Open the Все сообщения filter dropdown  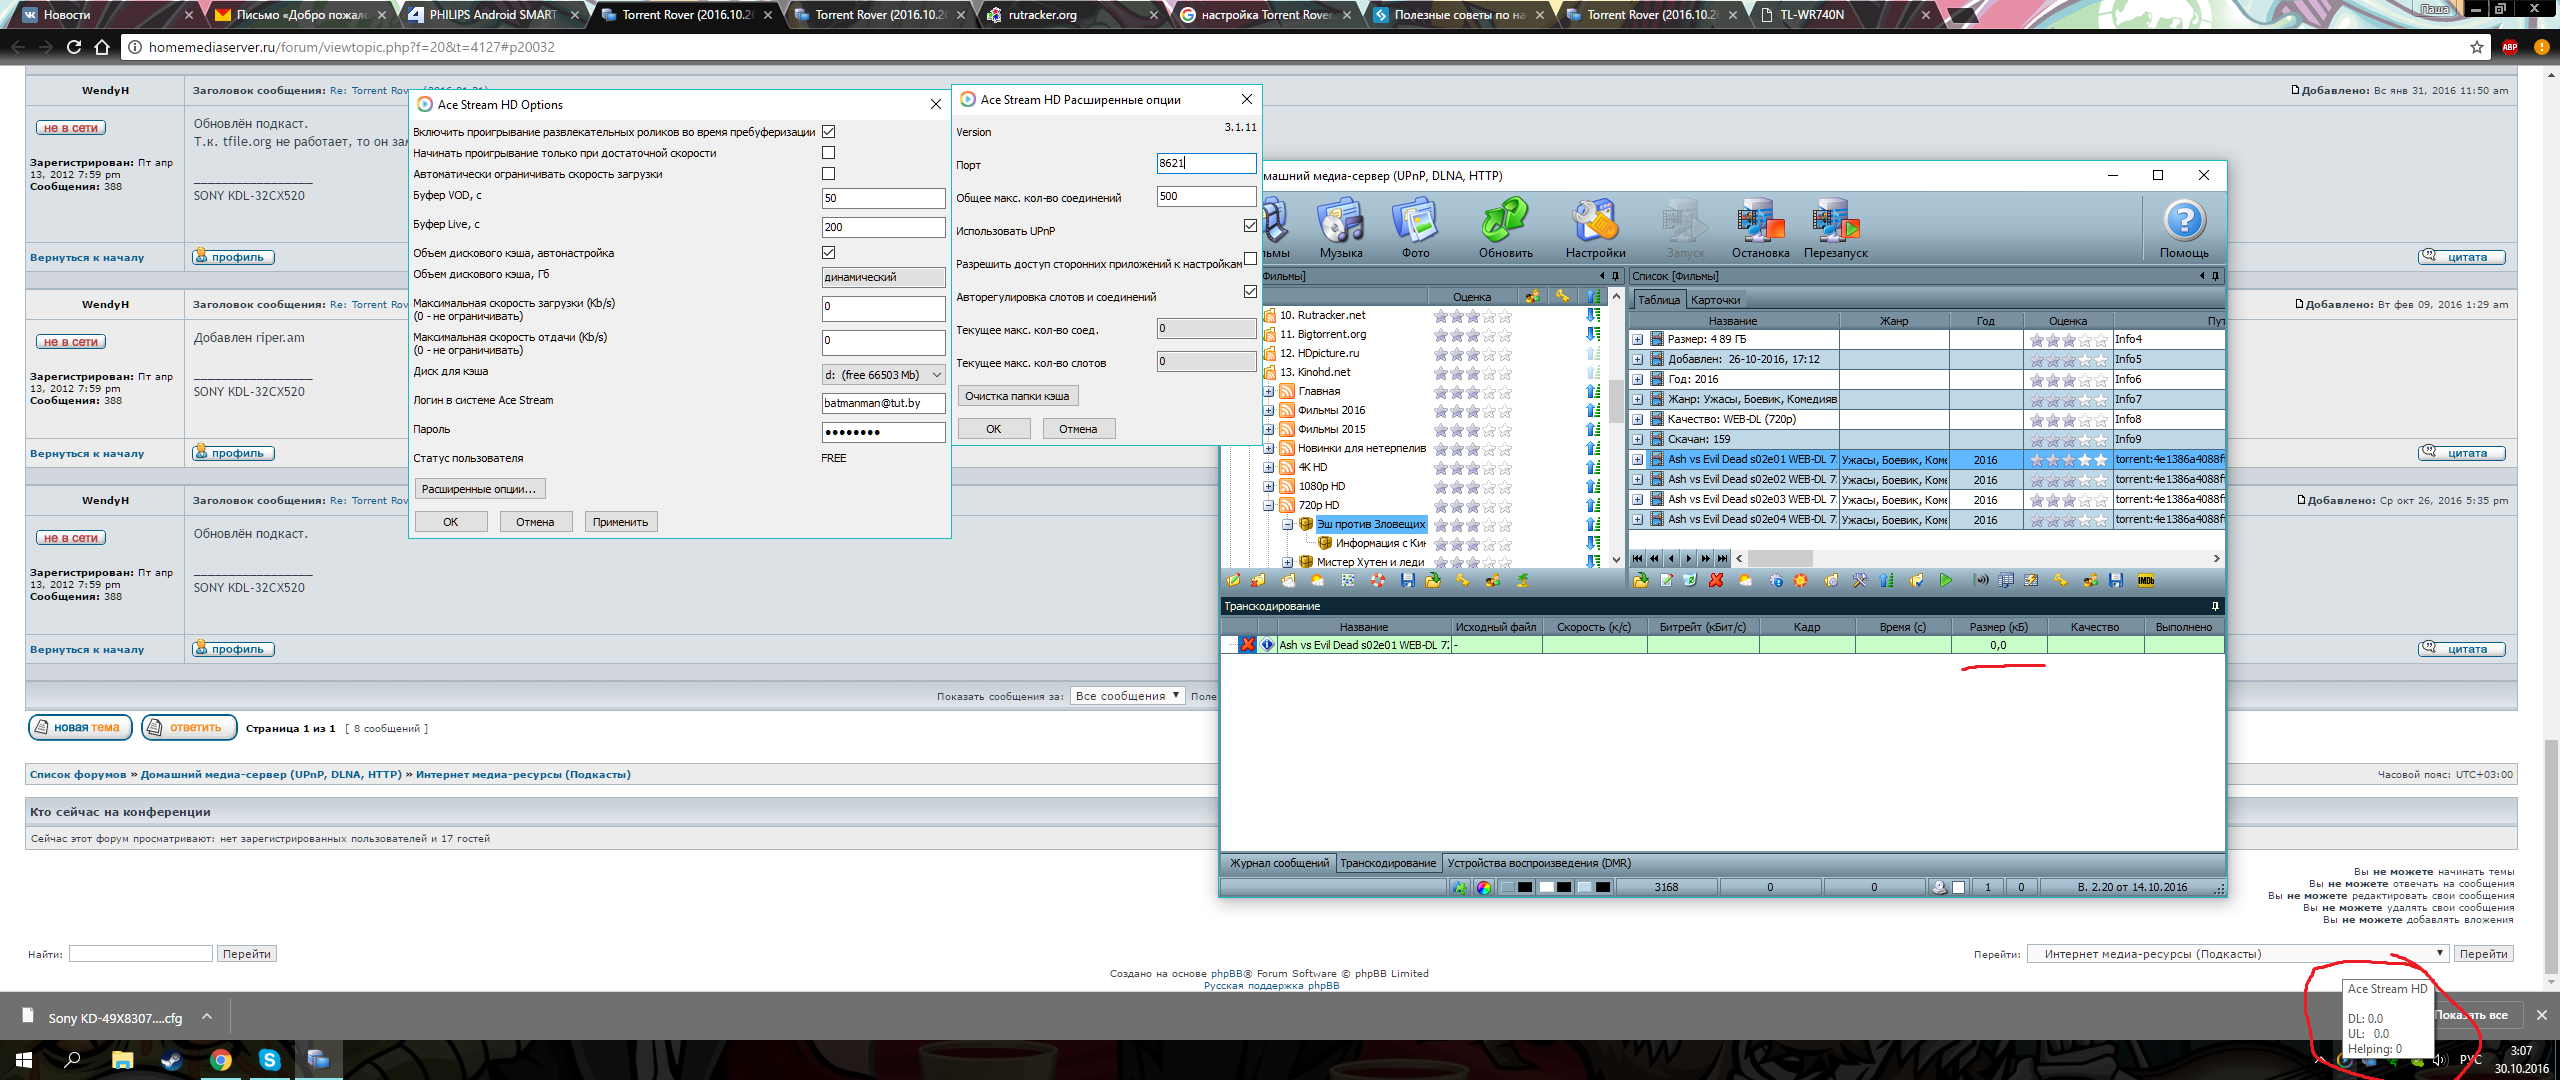tap(1127, 695)
